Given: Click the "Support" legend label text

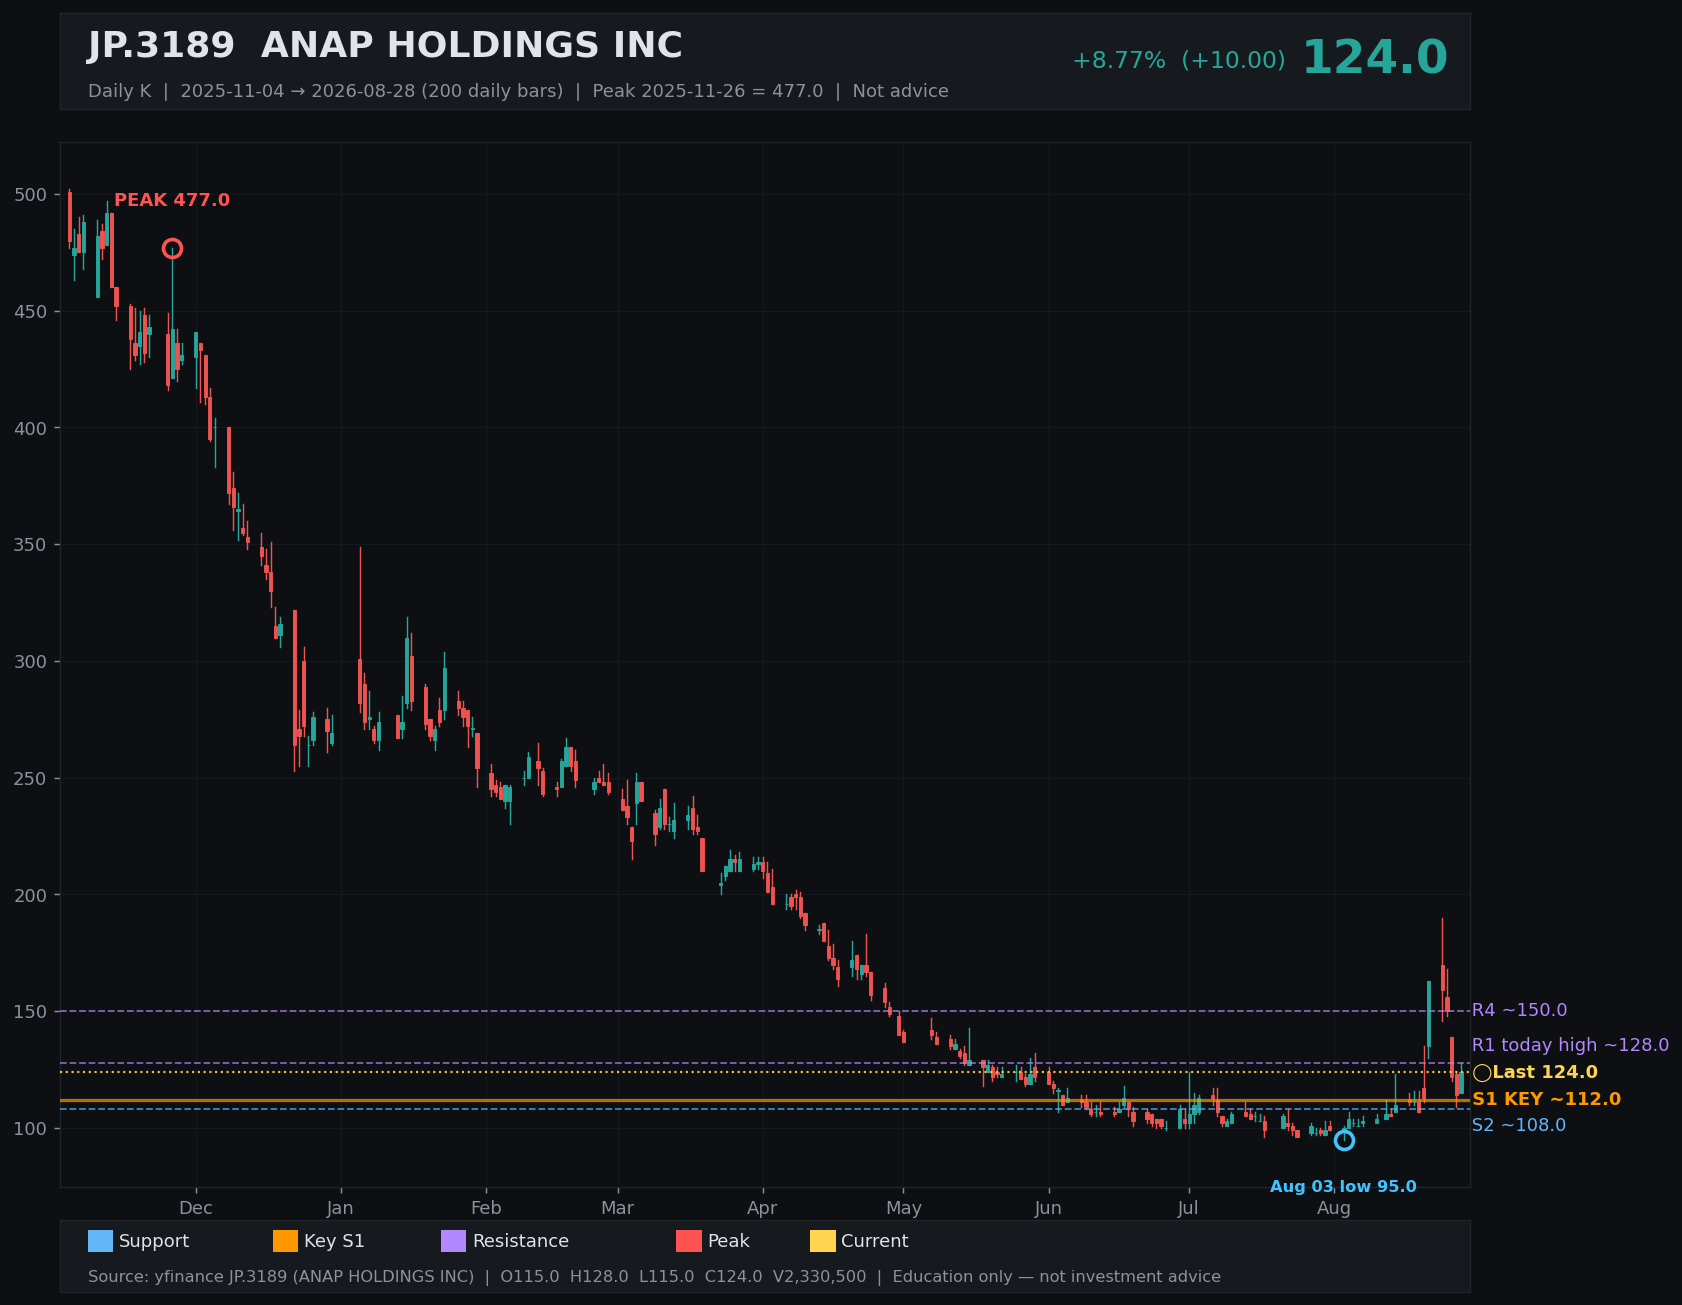Looking at the screenshot, I should pyautogui.click(x=154, y=1241).
